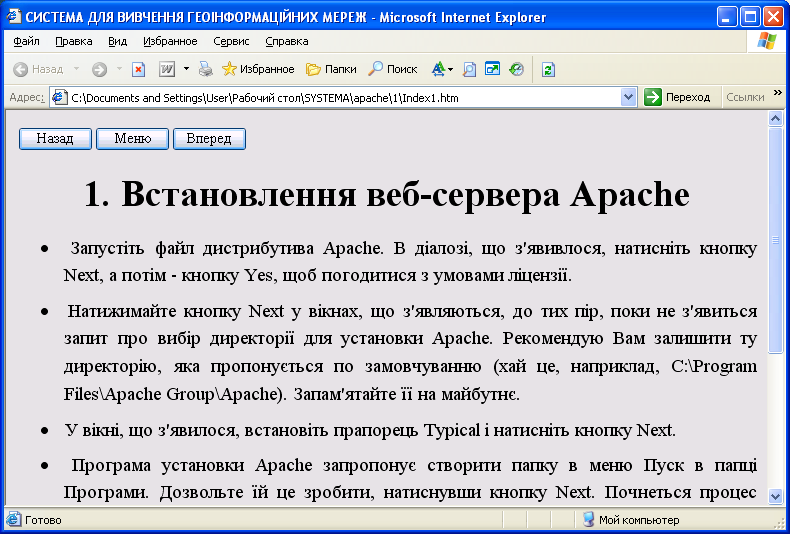Click the Ссылки links bar label
This screenshot has width=790, height=534.
pos(745,97)
